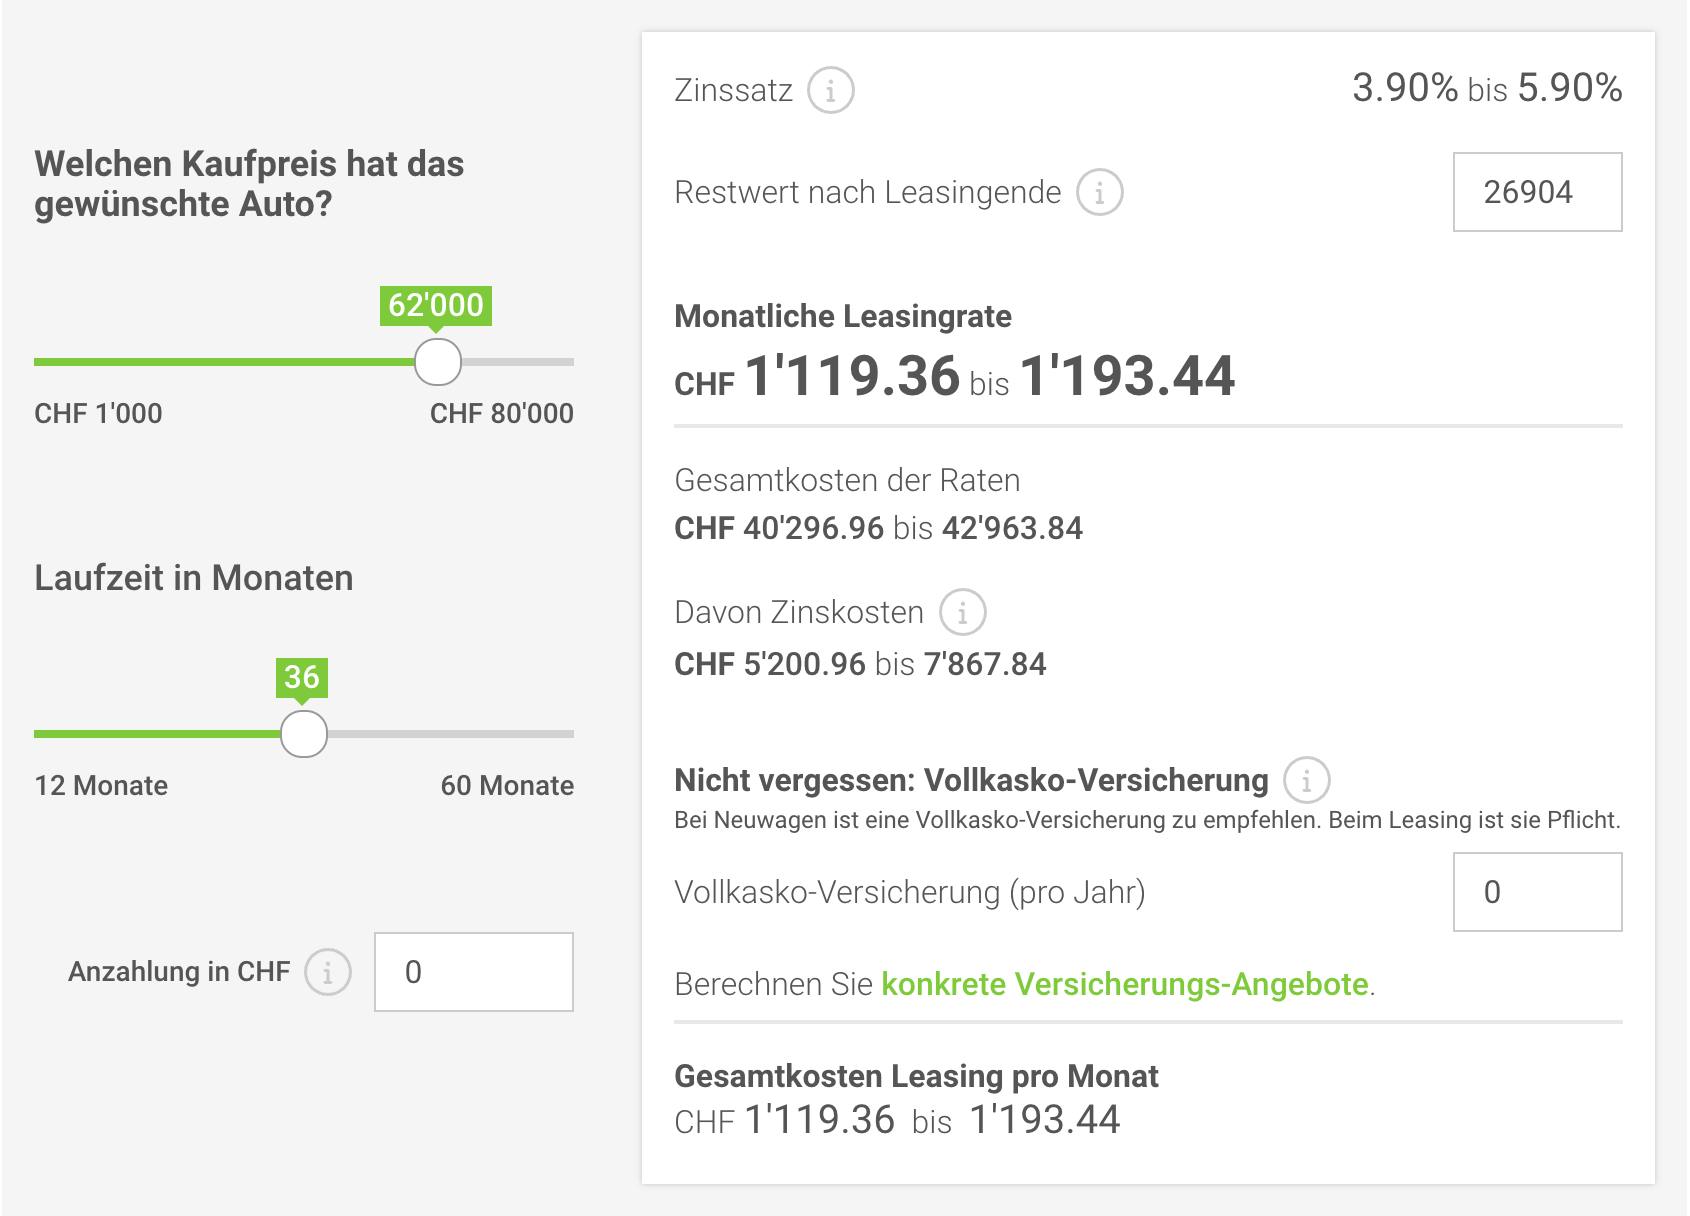
Task: Open the Zinssatz info tooltip
Action: pos(832,90)
